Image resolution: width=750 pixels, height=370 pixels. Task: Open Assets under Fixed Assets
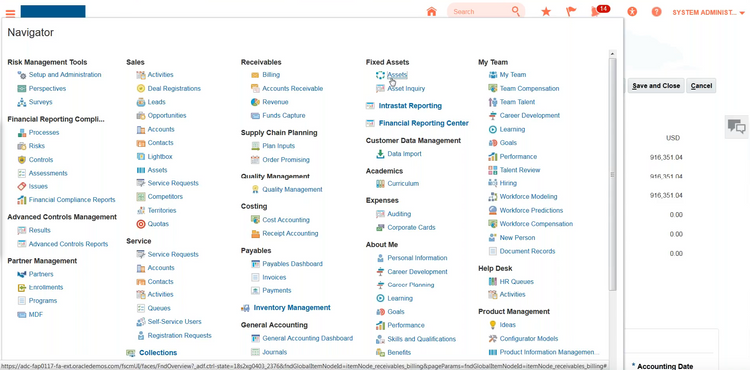[x=397, y=75]
